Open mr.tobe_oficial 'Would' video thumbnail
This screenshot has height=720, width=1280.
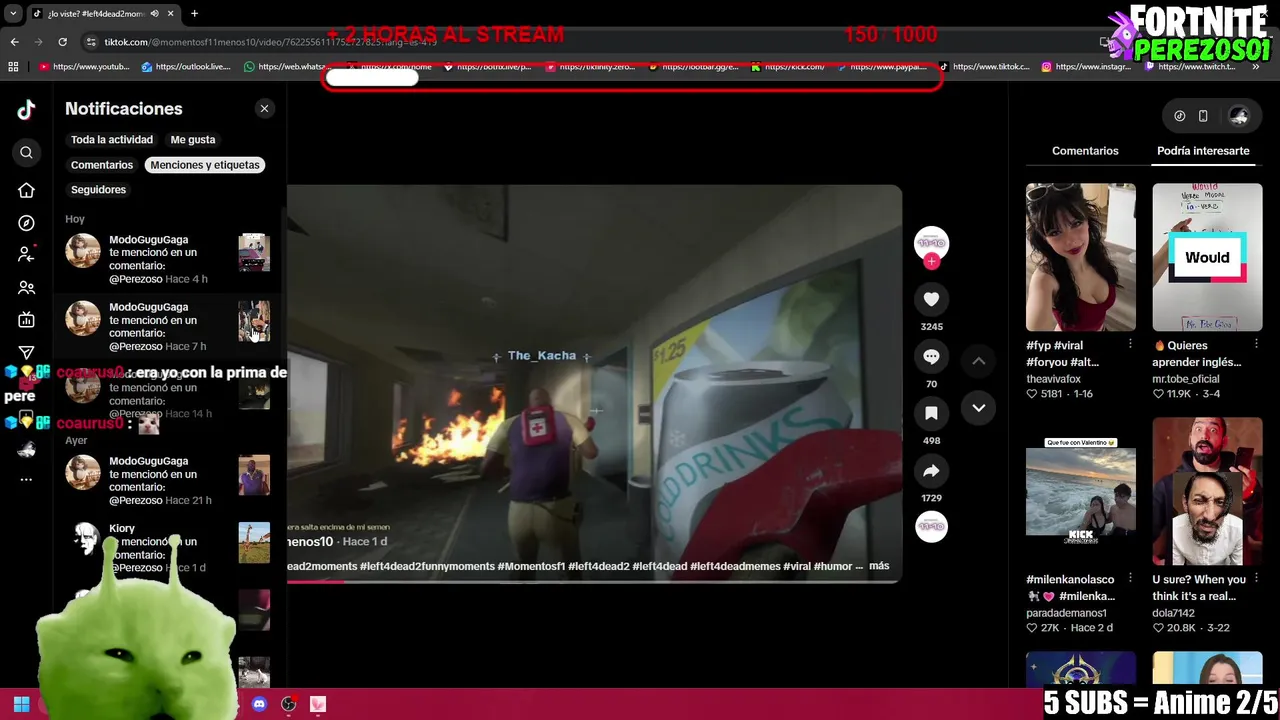pyautogui.click(x=1207, y=257)
